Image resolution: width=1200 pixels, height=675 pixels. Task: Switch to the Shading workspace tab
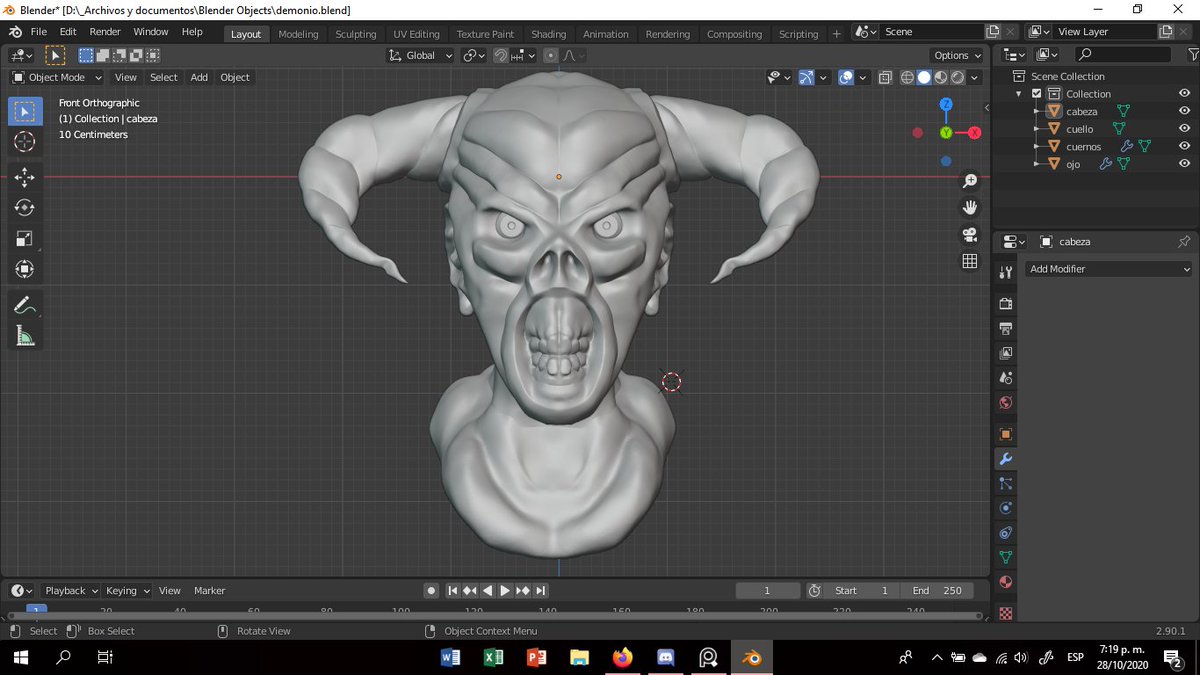548,34
